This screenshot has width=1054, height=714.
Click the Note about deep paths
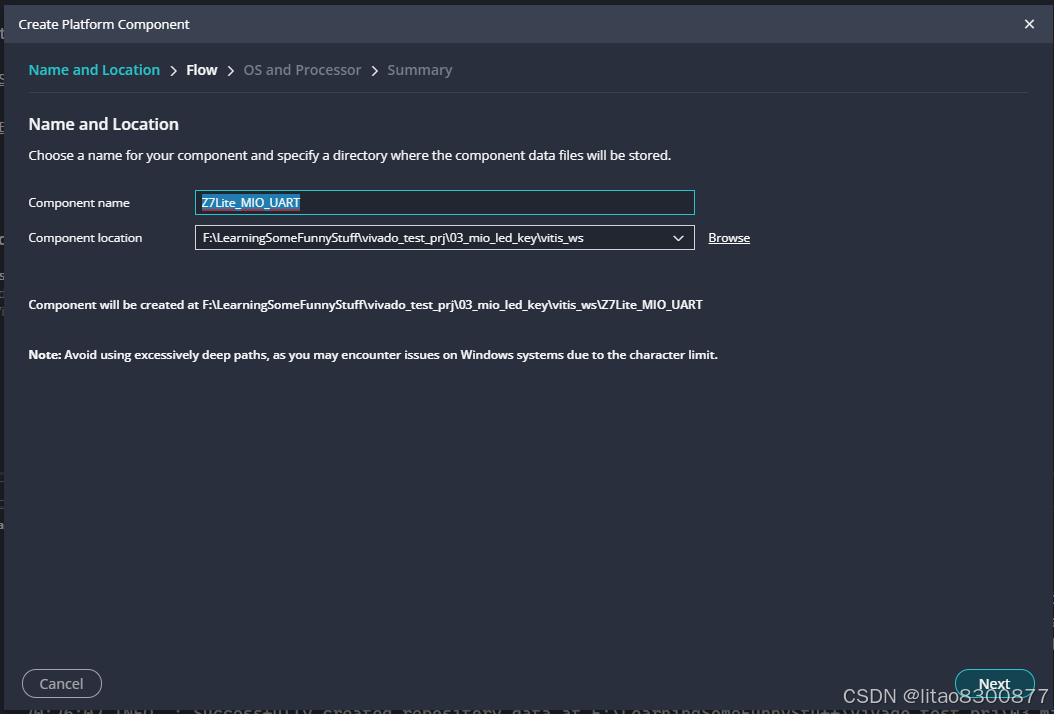point(373,355)
